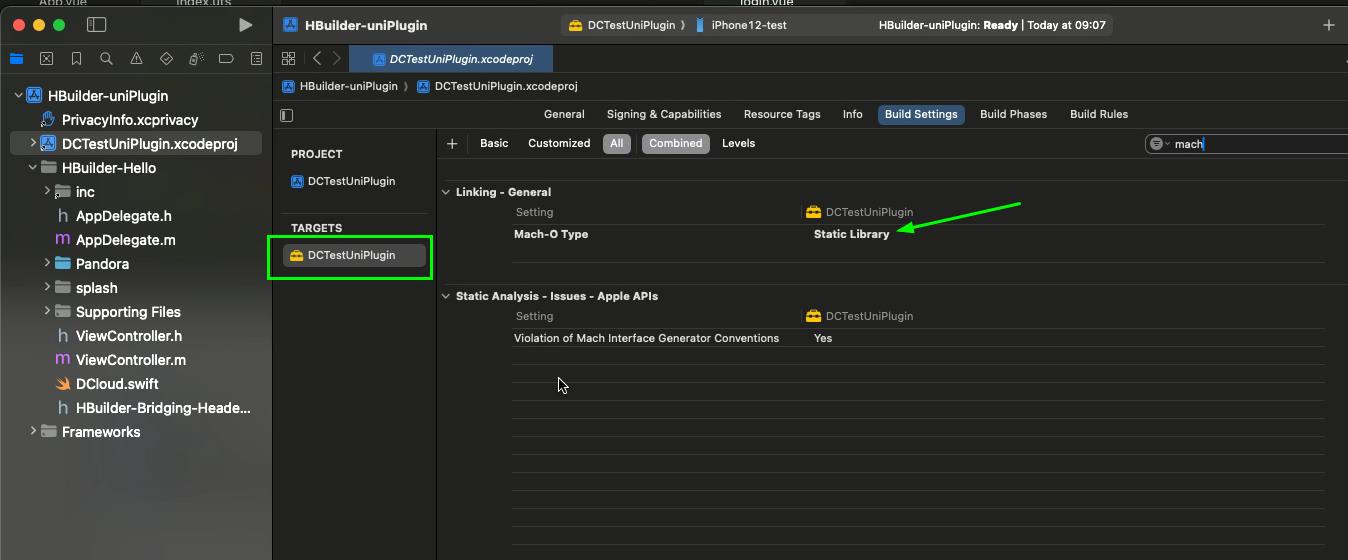Show Customized build settings
Screen dimensions: 1348x560
[x=559, y=144]
